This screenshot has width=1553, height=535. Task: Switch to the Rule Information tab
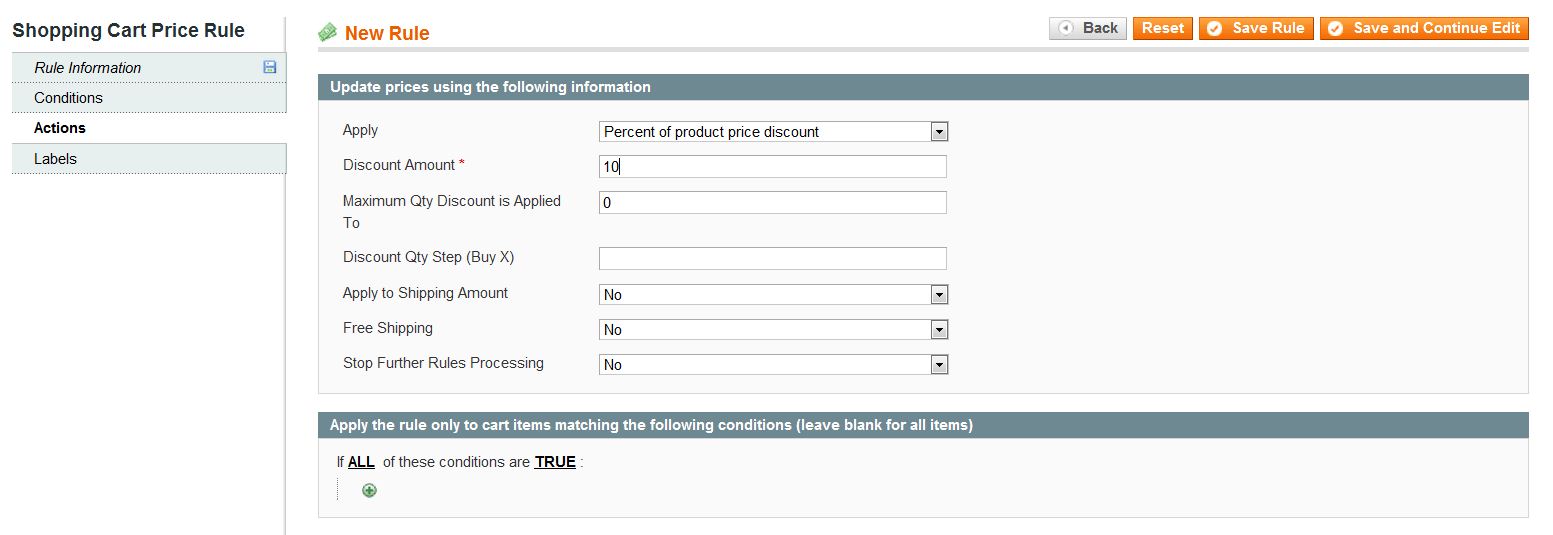coord(88,68)
